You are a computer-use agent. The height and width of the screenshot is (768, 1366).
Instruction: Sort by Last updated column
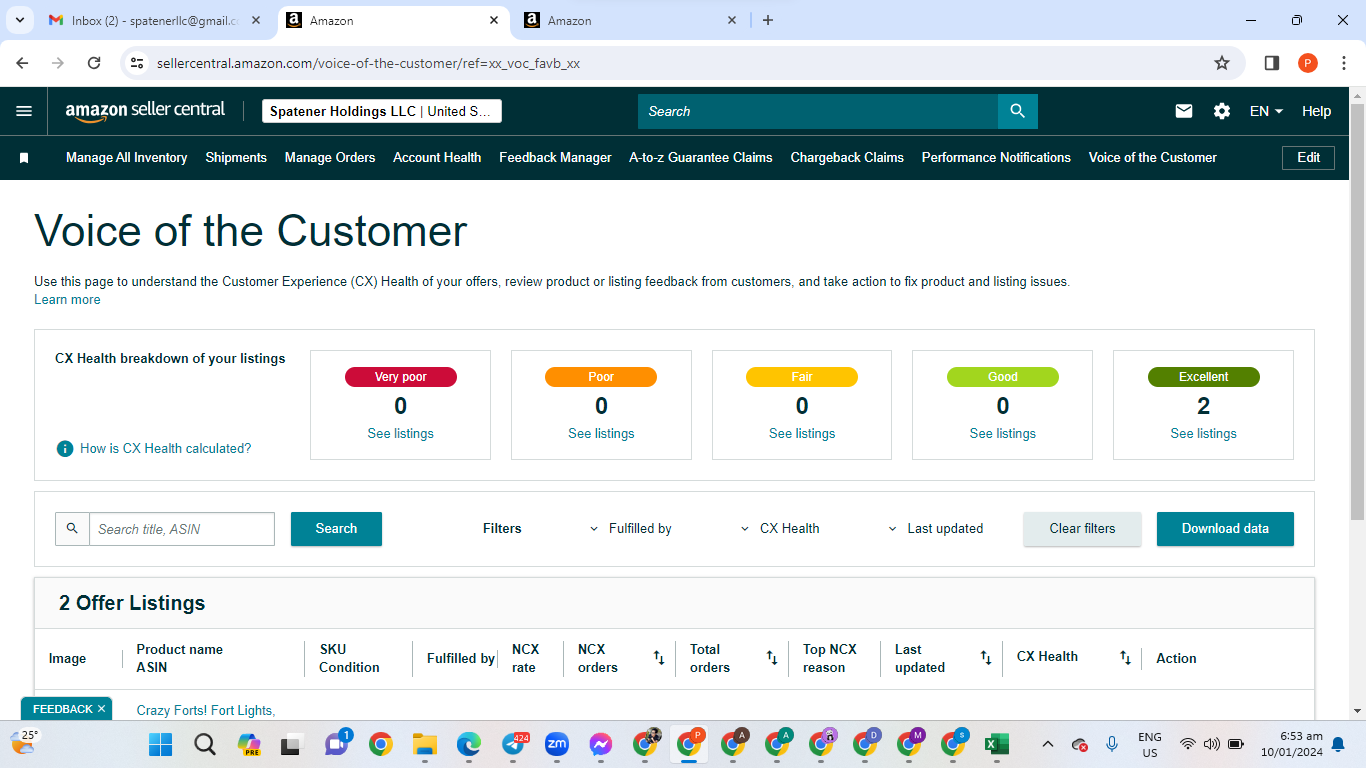(986, 658)
